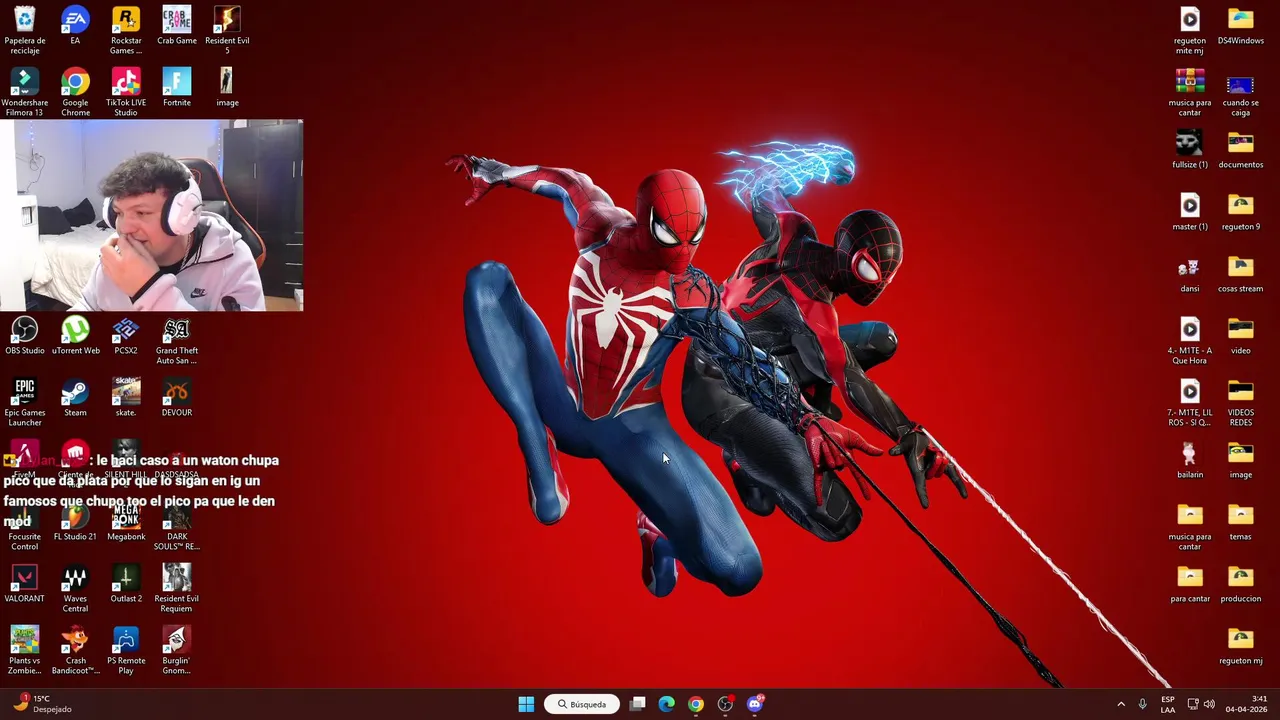Click the TikTok LIVE Studio icon

[x=126, y=92]
